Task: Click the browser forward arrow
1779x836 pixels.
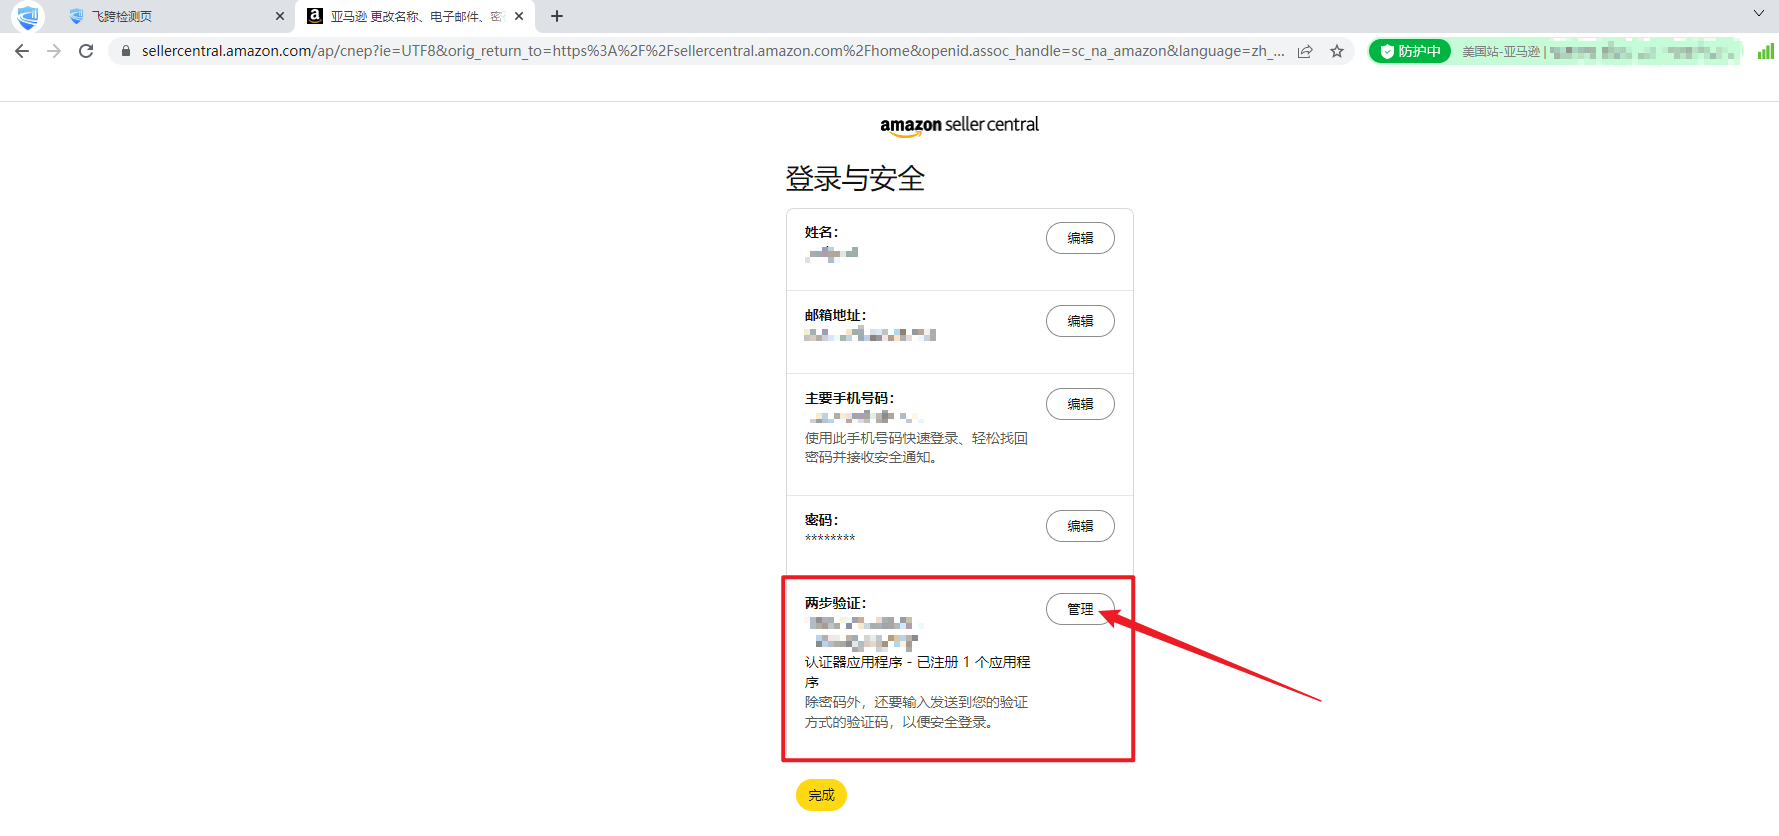Action: point(54,51)
